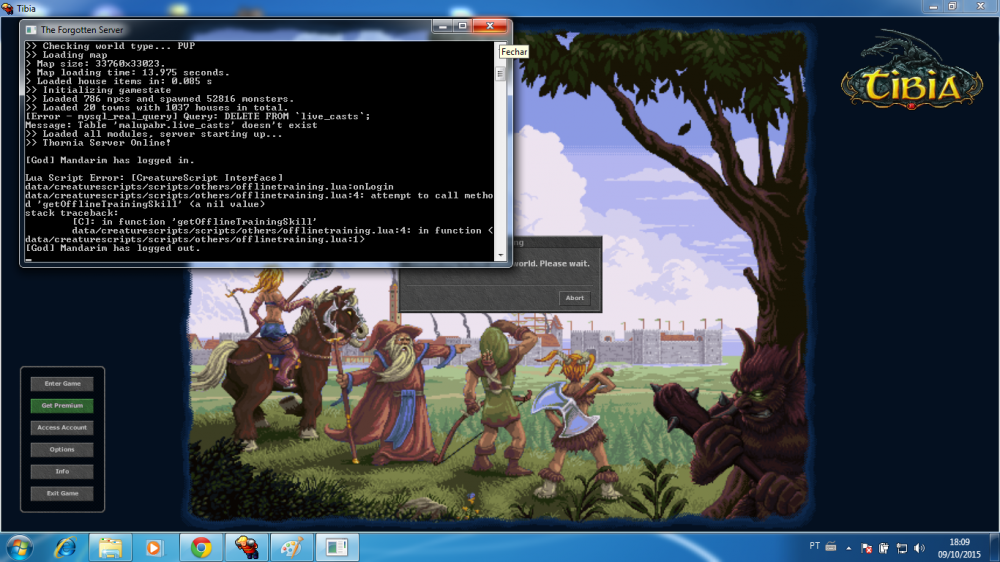
Task: Show the Info button screen
Action: pos(62,471)
